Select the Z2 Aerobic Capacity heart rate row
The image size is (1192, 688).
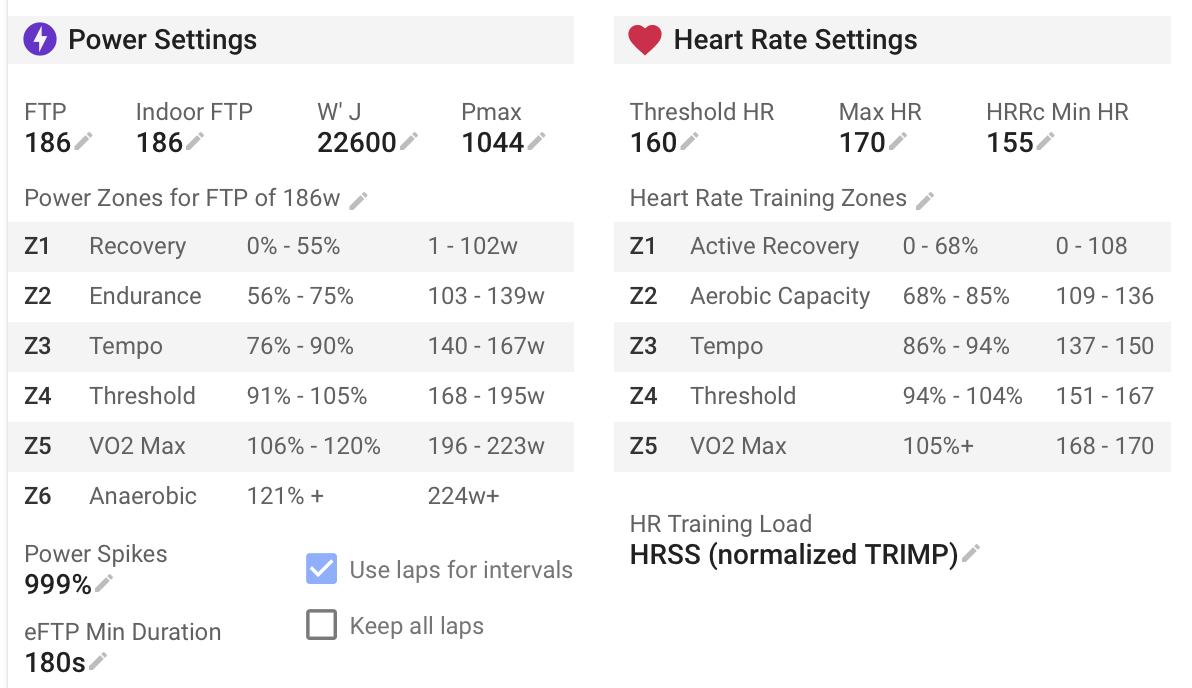coord(892,296)
